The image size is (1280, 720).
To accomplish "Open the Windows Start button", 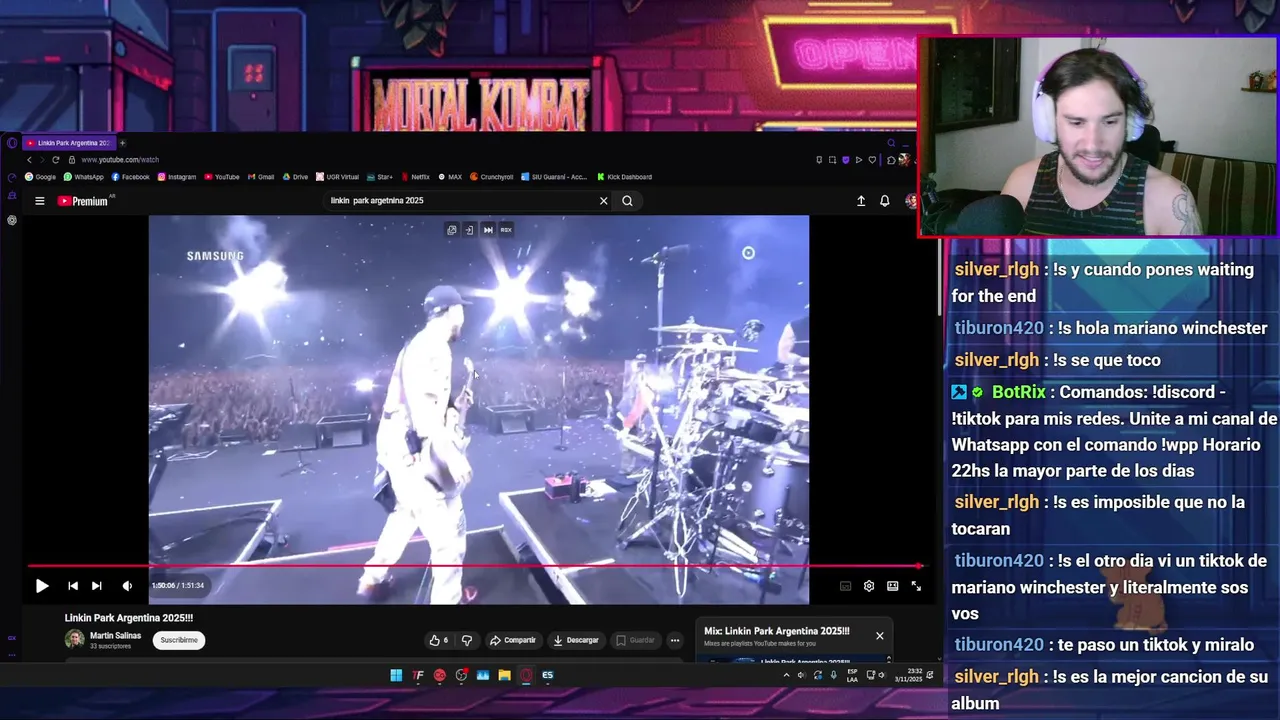I will point(396,675).
